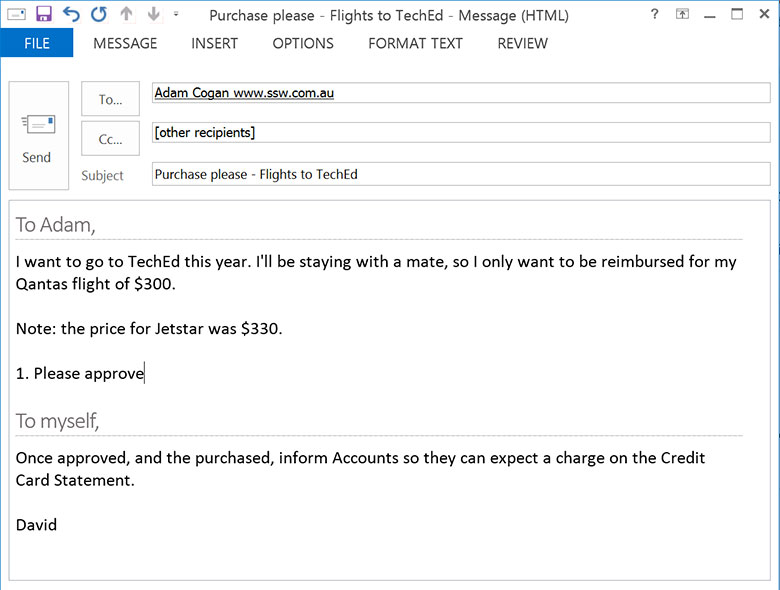The image size is (780, 590).
Task: Open Ribbon Display Options
Action: click(682, 14)
